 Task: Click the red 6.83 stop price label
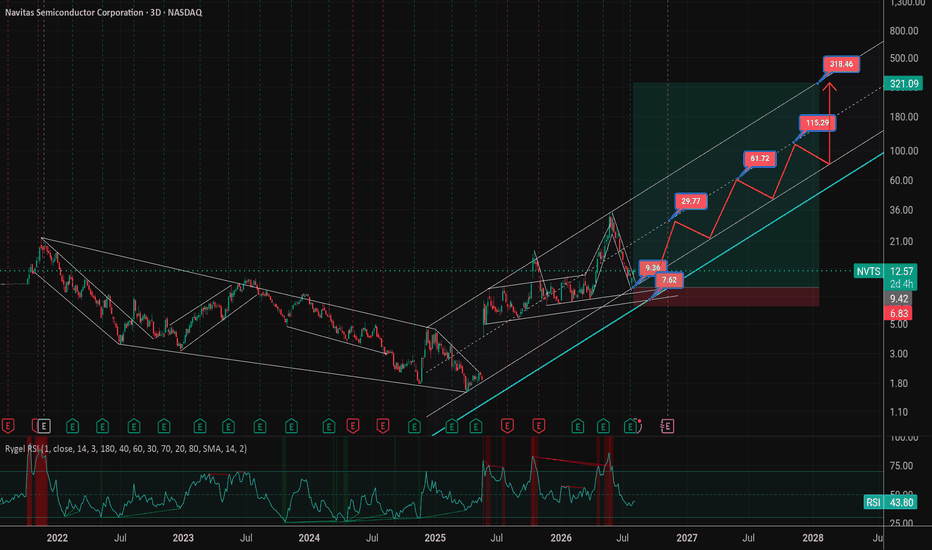(x=899, y=313)
